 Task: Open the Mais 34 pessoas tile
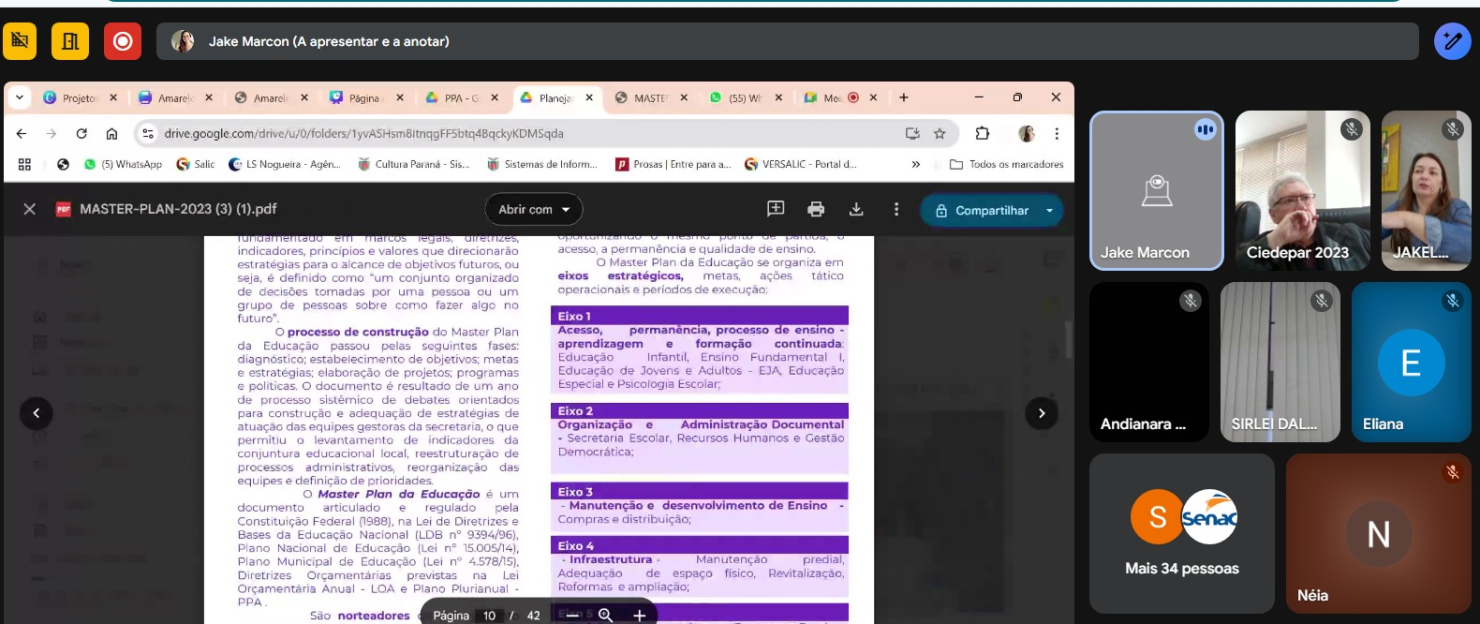tap(1182, 533)
